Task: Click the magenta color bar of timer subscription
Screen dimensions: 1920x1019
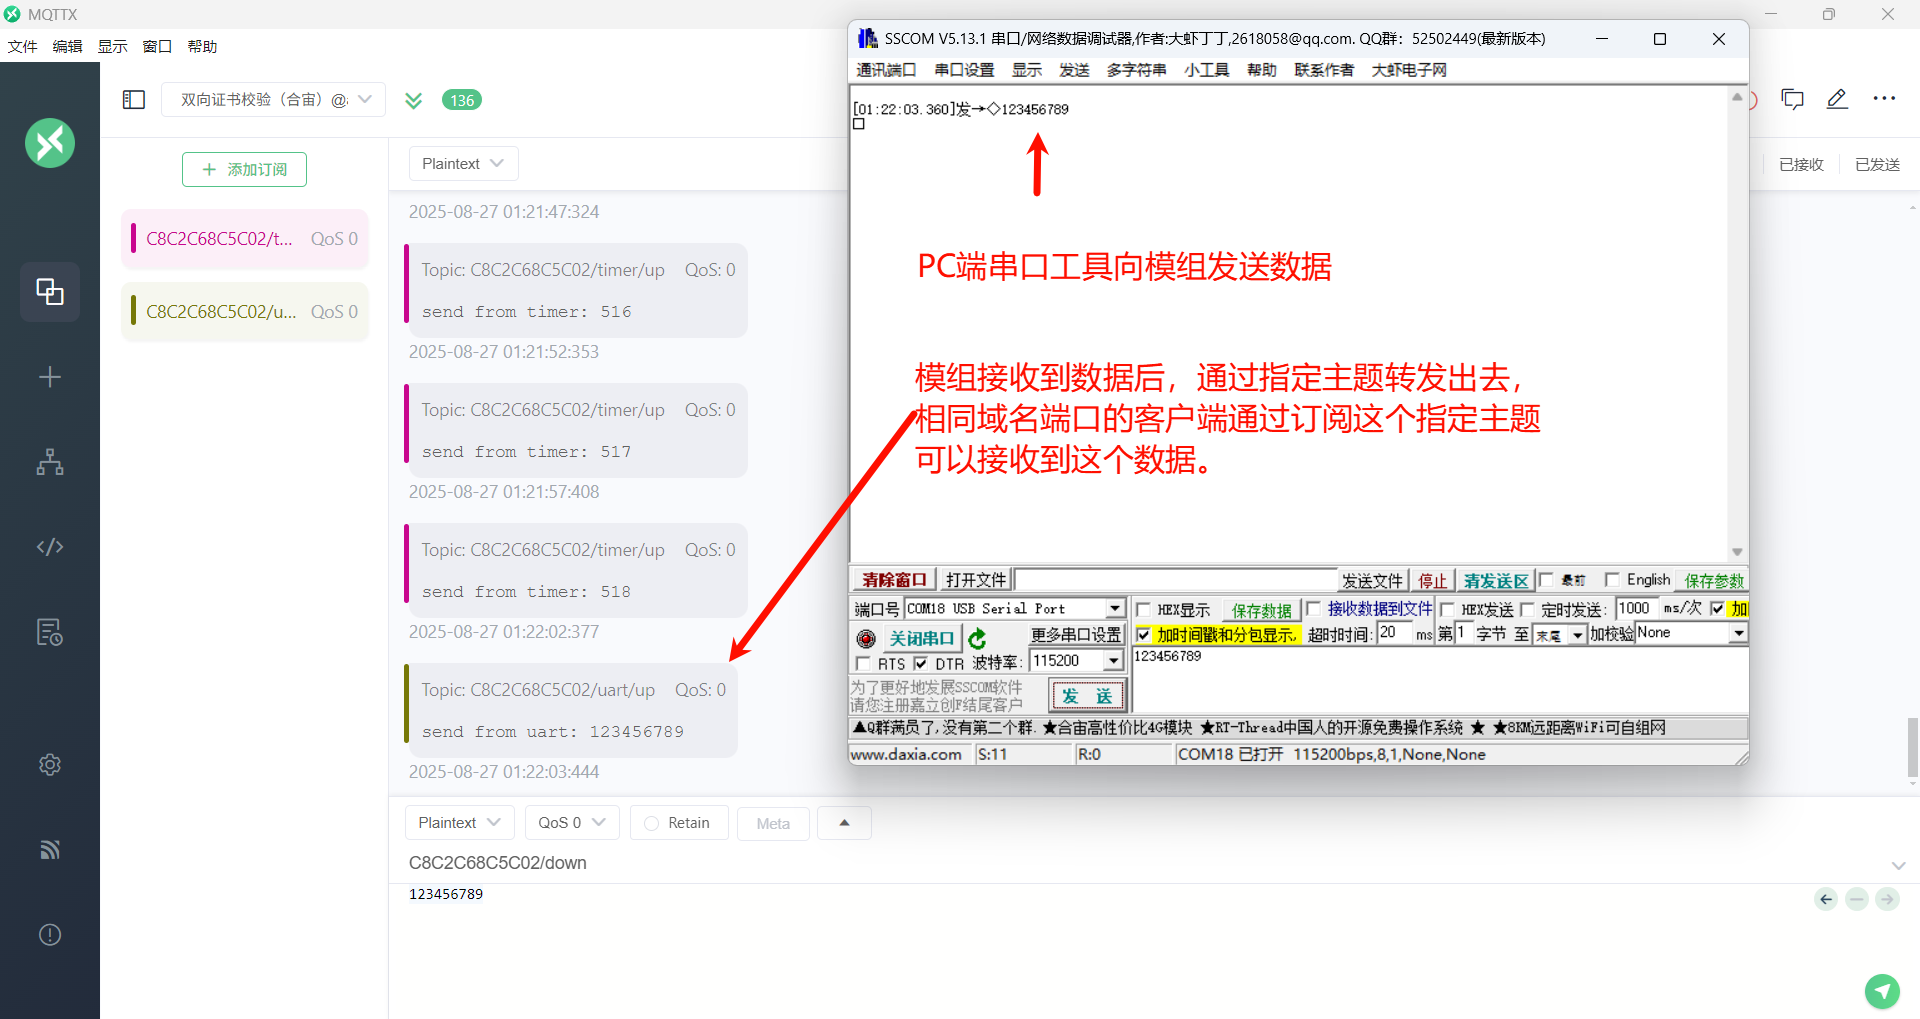Action: click(133, 239)
